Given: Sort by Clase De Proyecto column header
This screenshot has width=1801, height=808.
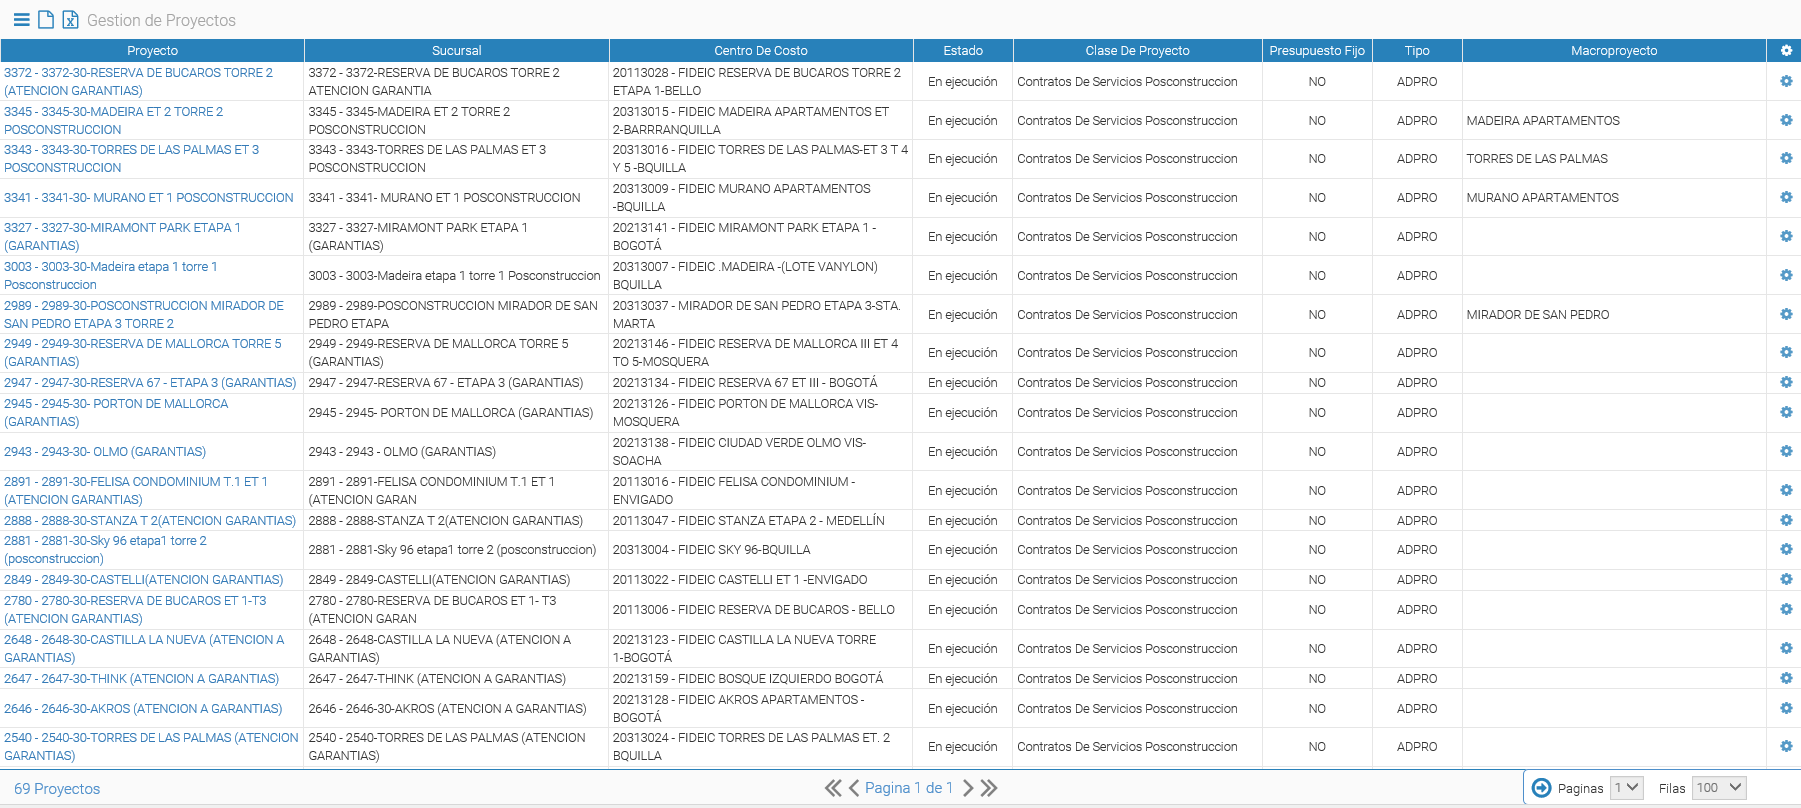Looking at the screenshot, I should point(1138,50).
